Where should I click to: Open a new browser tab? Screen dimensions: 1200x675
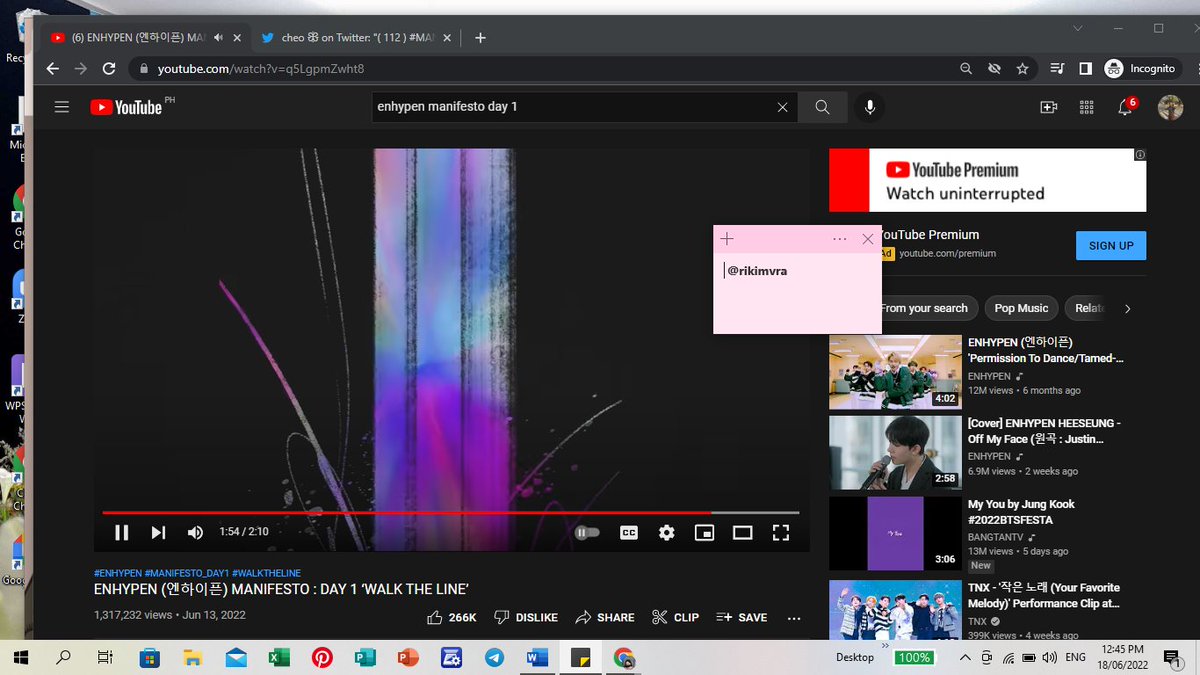[x=480, y=38]
